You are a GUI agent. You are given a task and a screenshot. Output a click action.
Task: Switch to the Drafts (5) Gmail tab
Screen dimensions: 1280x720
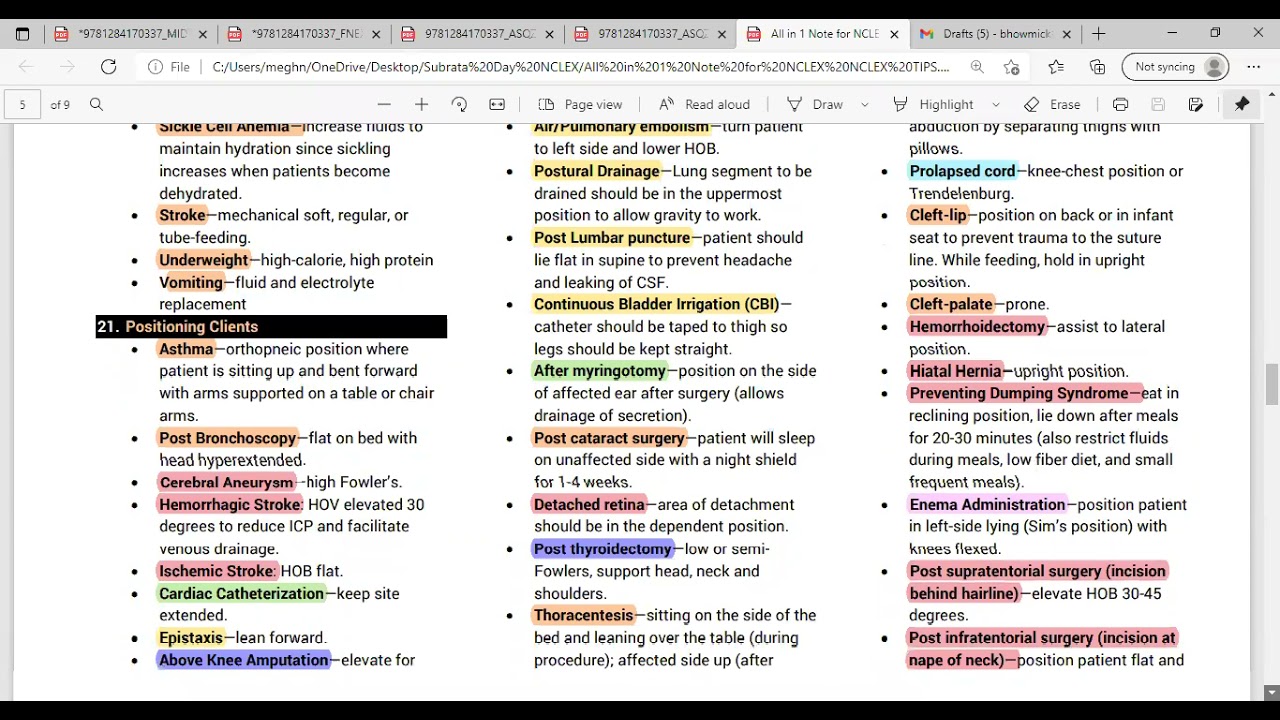tap(996, 34)
